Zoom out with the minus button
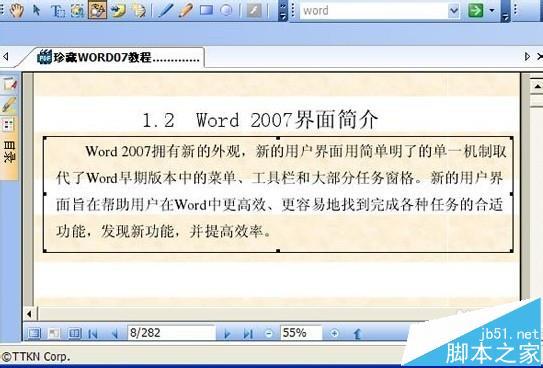Screen dimensions: 543x368 pos(269,333)
